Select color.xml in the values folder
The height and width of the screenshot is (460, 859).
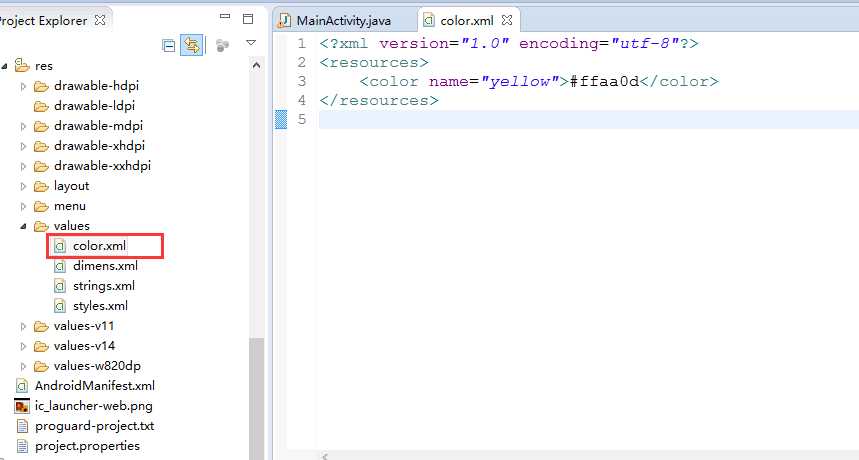pos(99,246)
